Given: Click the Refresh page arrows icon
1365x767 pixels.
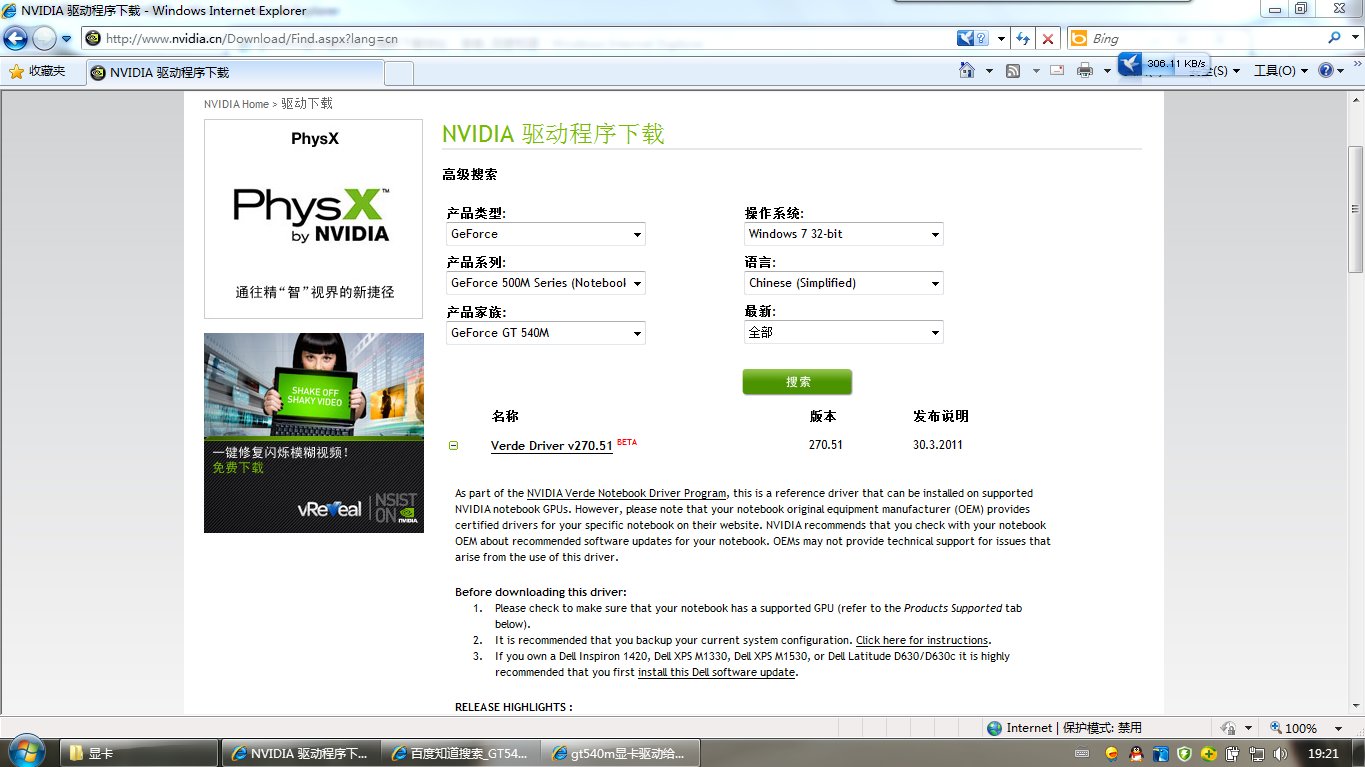Looking at the screenshot, I should pyautogui.click(x=1022, y=39).
